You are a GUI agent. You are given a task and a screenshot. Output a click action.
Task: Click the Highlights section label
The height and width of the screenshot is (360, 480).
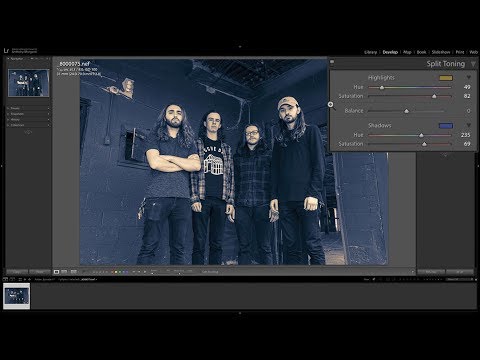(381, 78)
